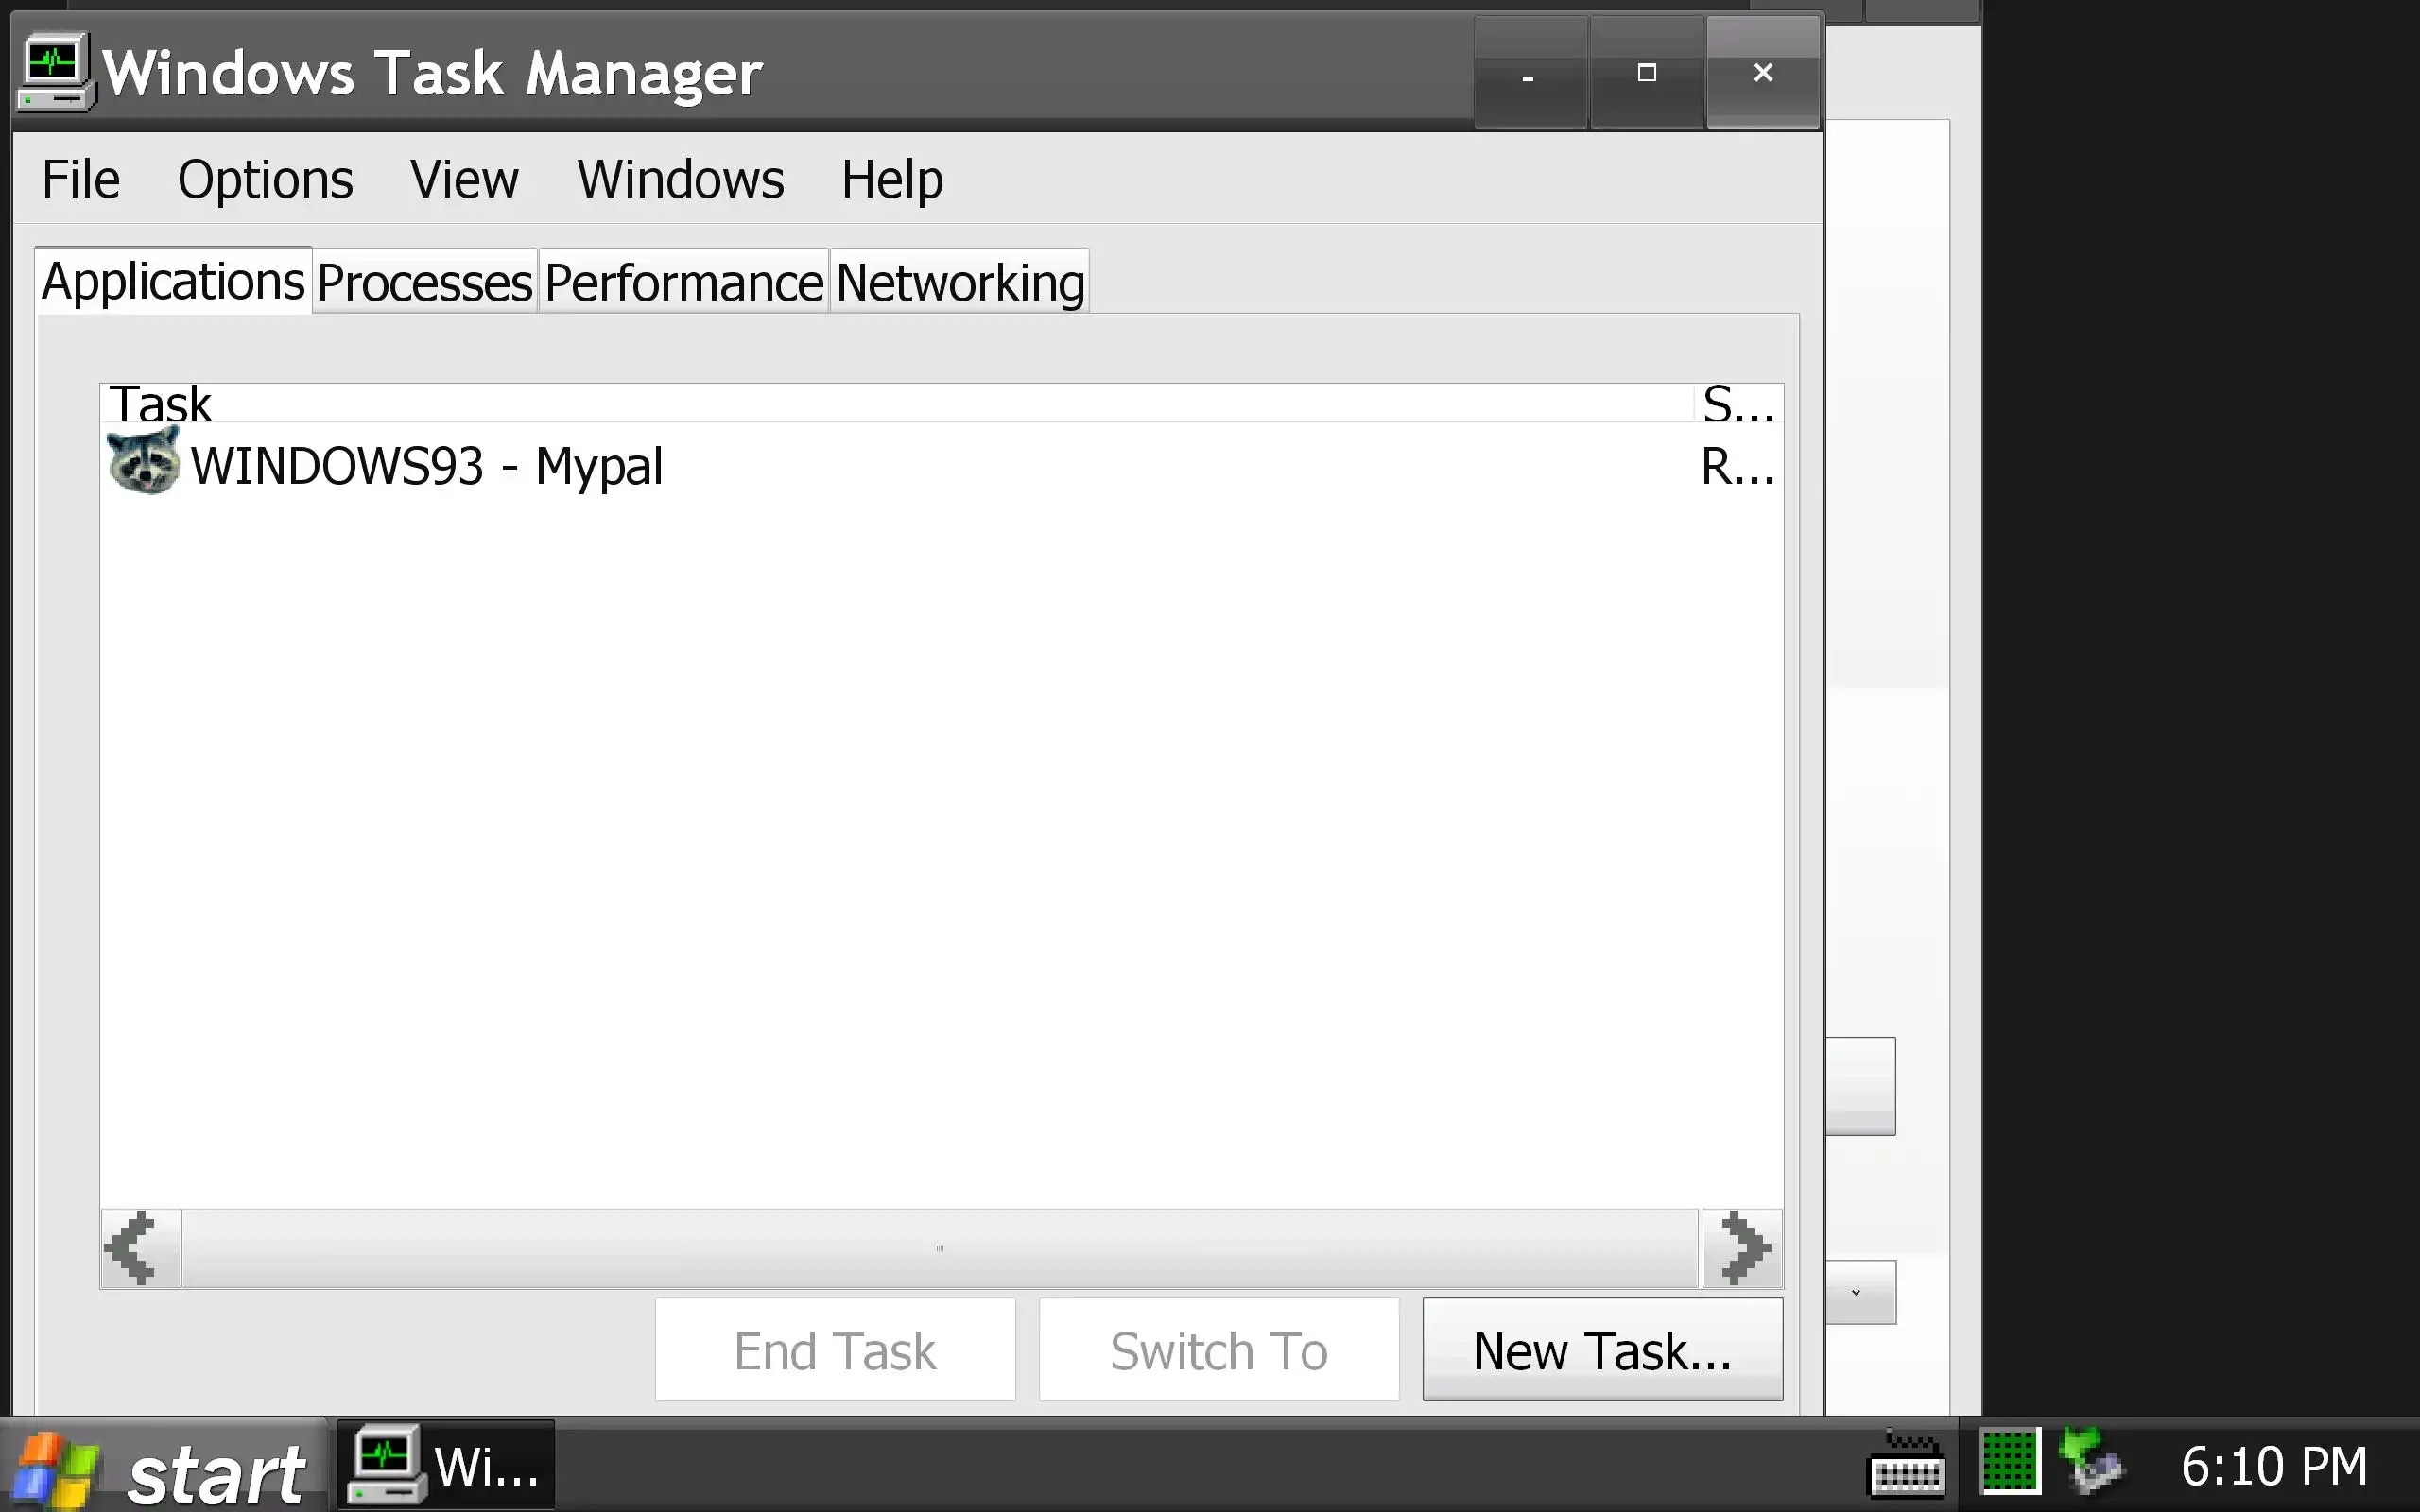The image size is (2420, 1512).
Task: Click the network tray icon beside clock
Action: tap(2093, 1464)
